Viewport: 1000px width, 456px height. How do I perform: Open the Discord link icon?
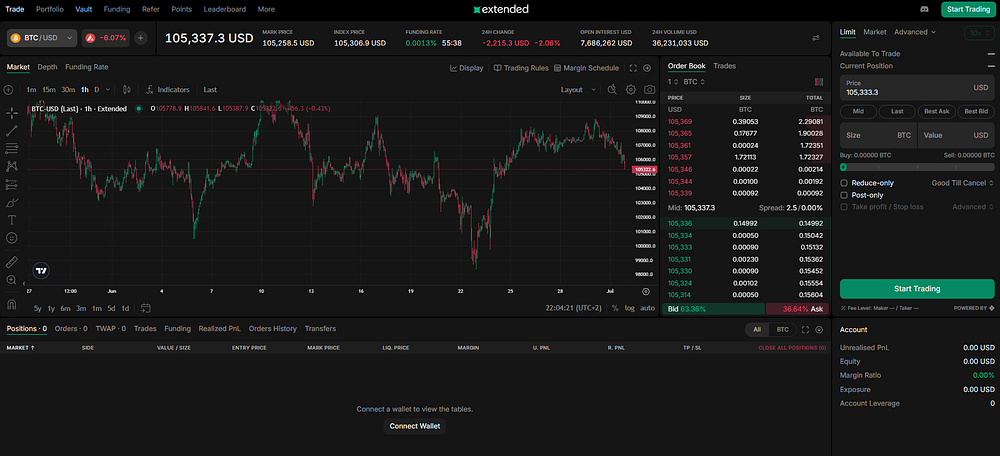point(925,10)
